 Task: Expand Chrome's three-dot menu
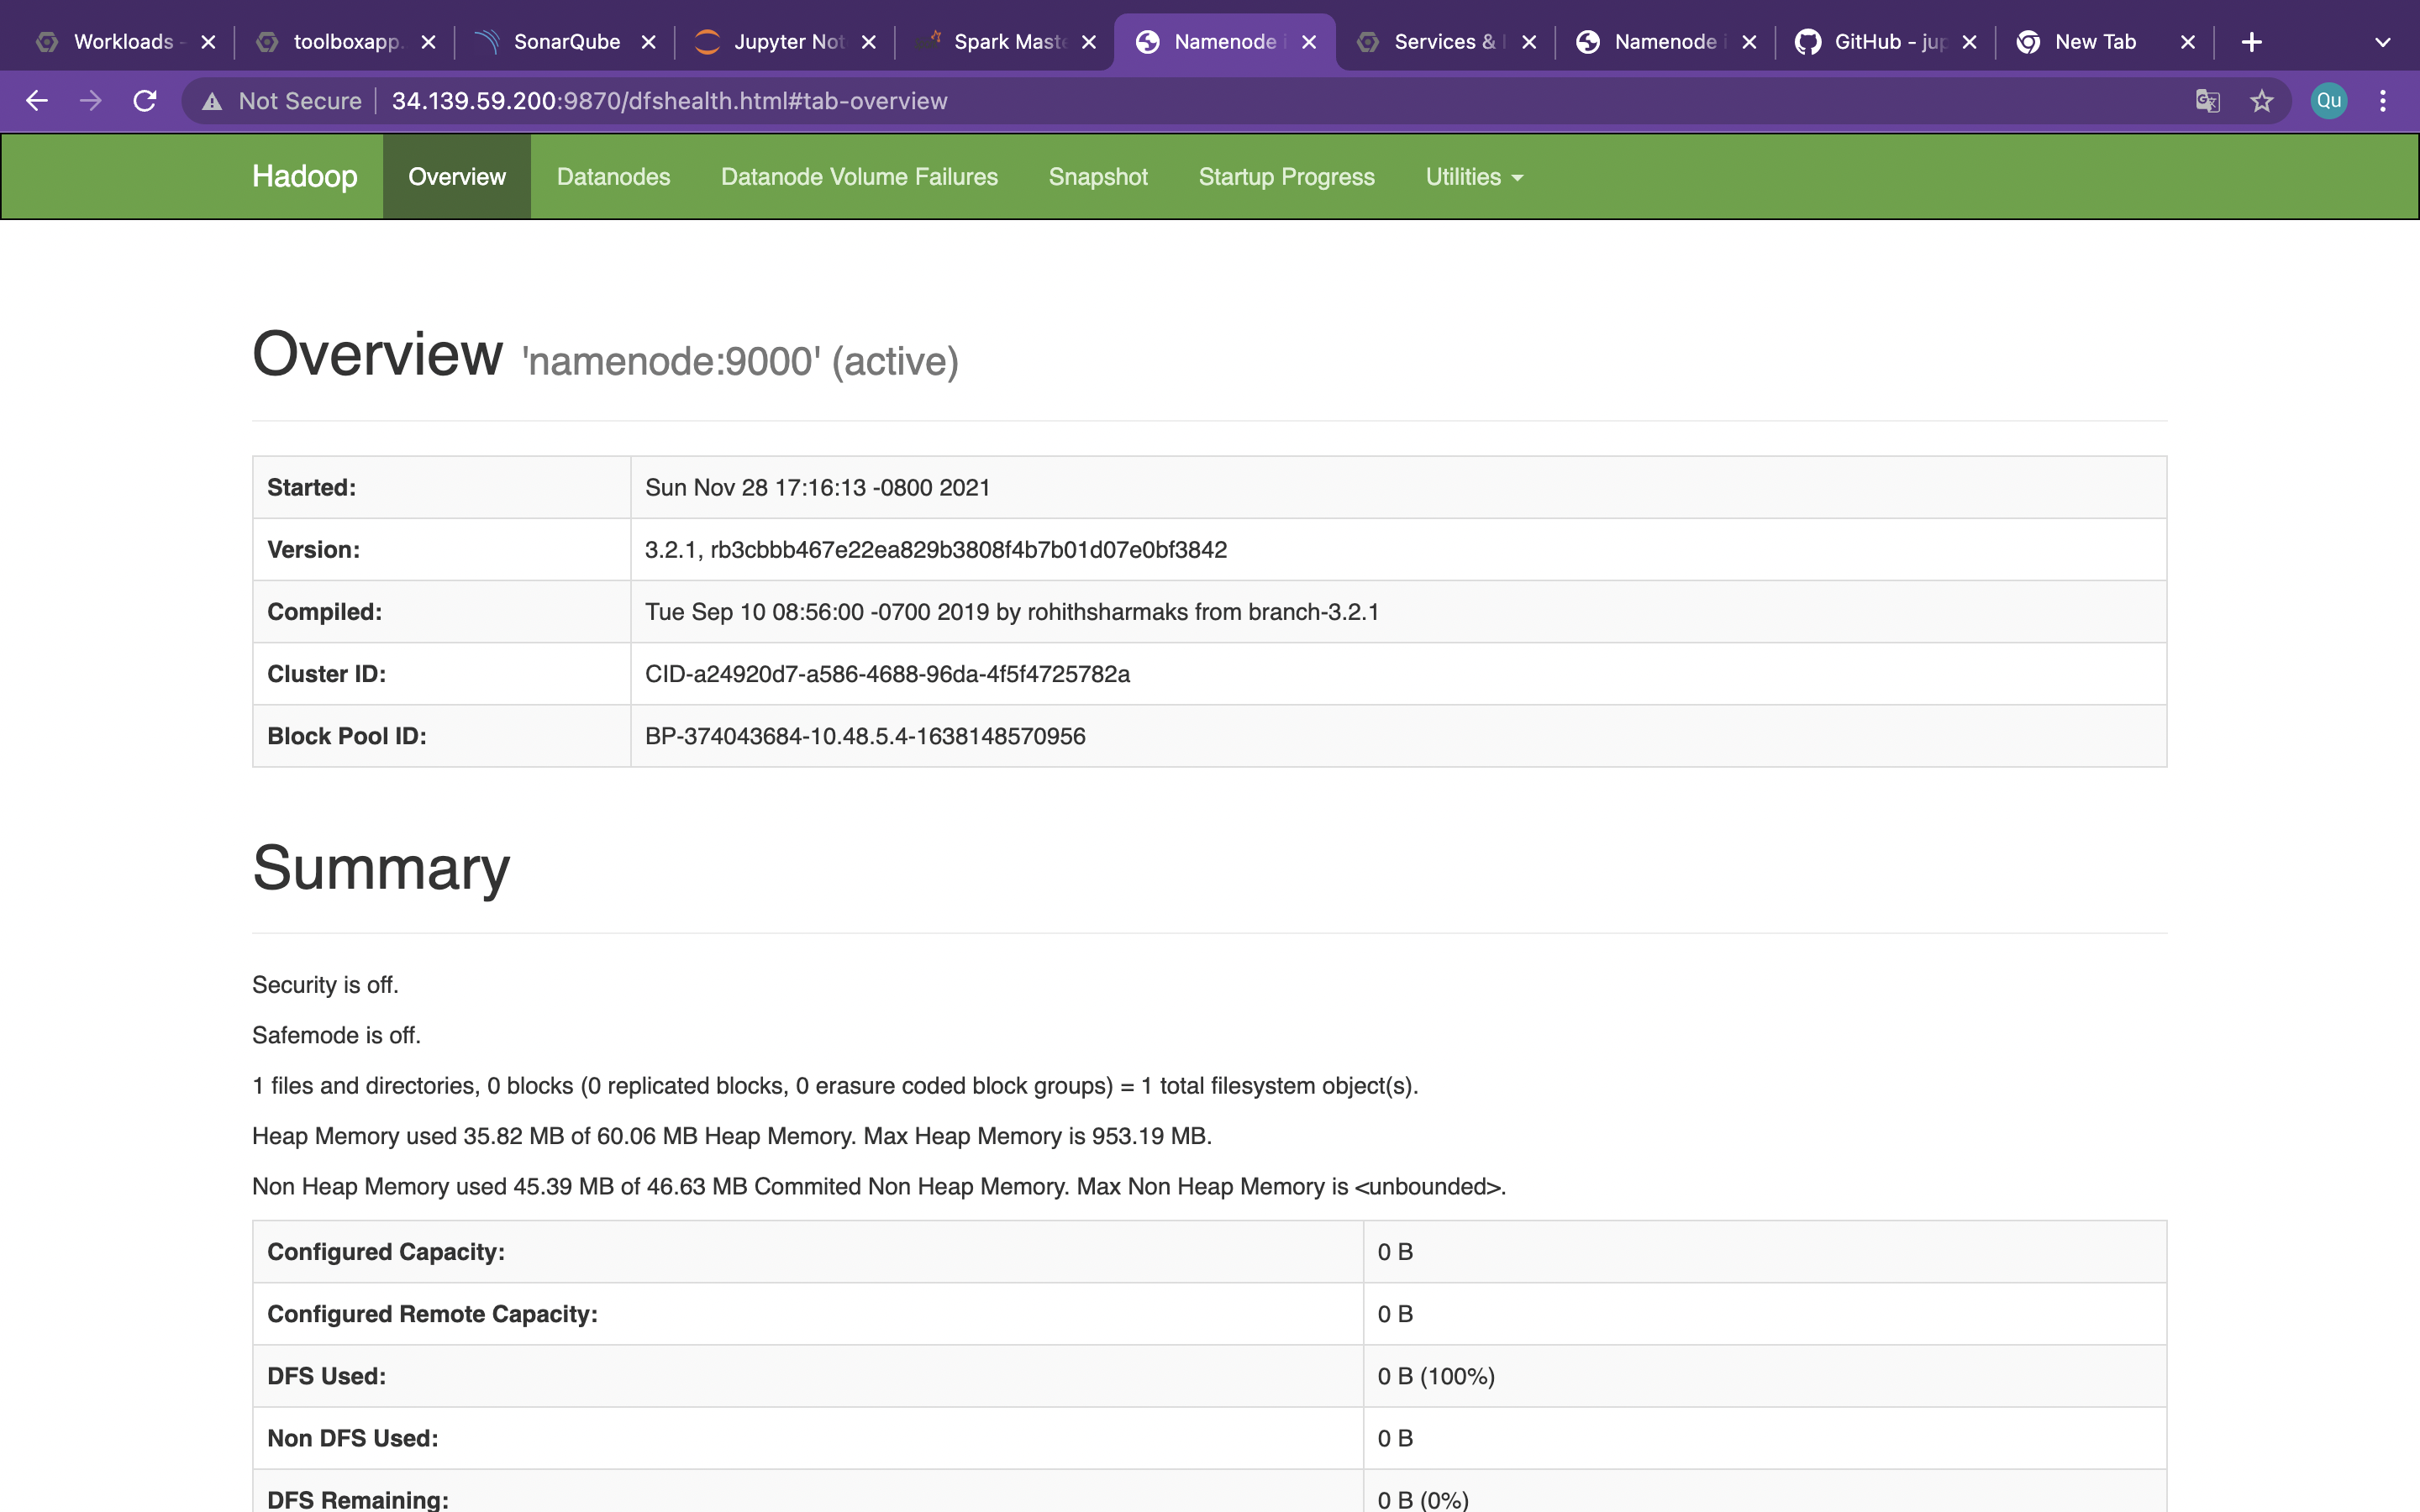2384,100
